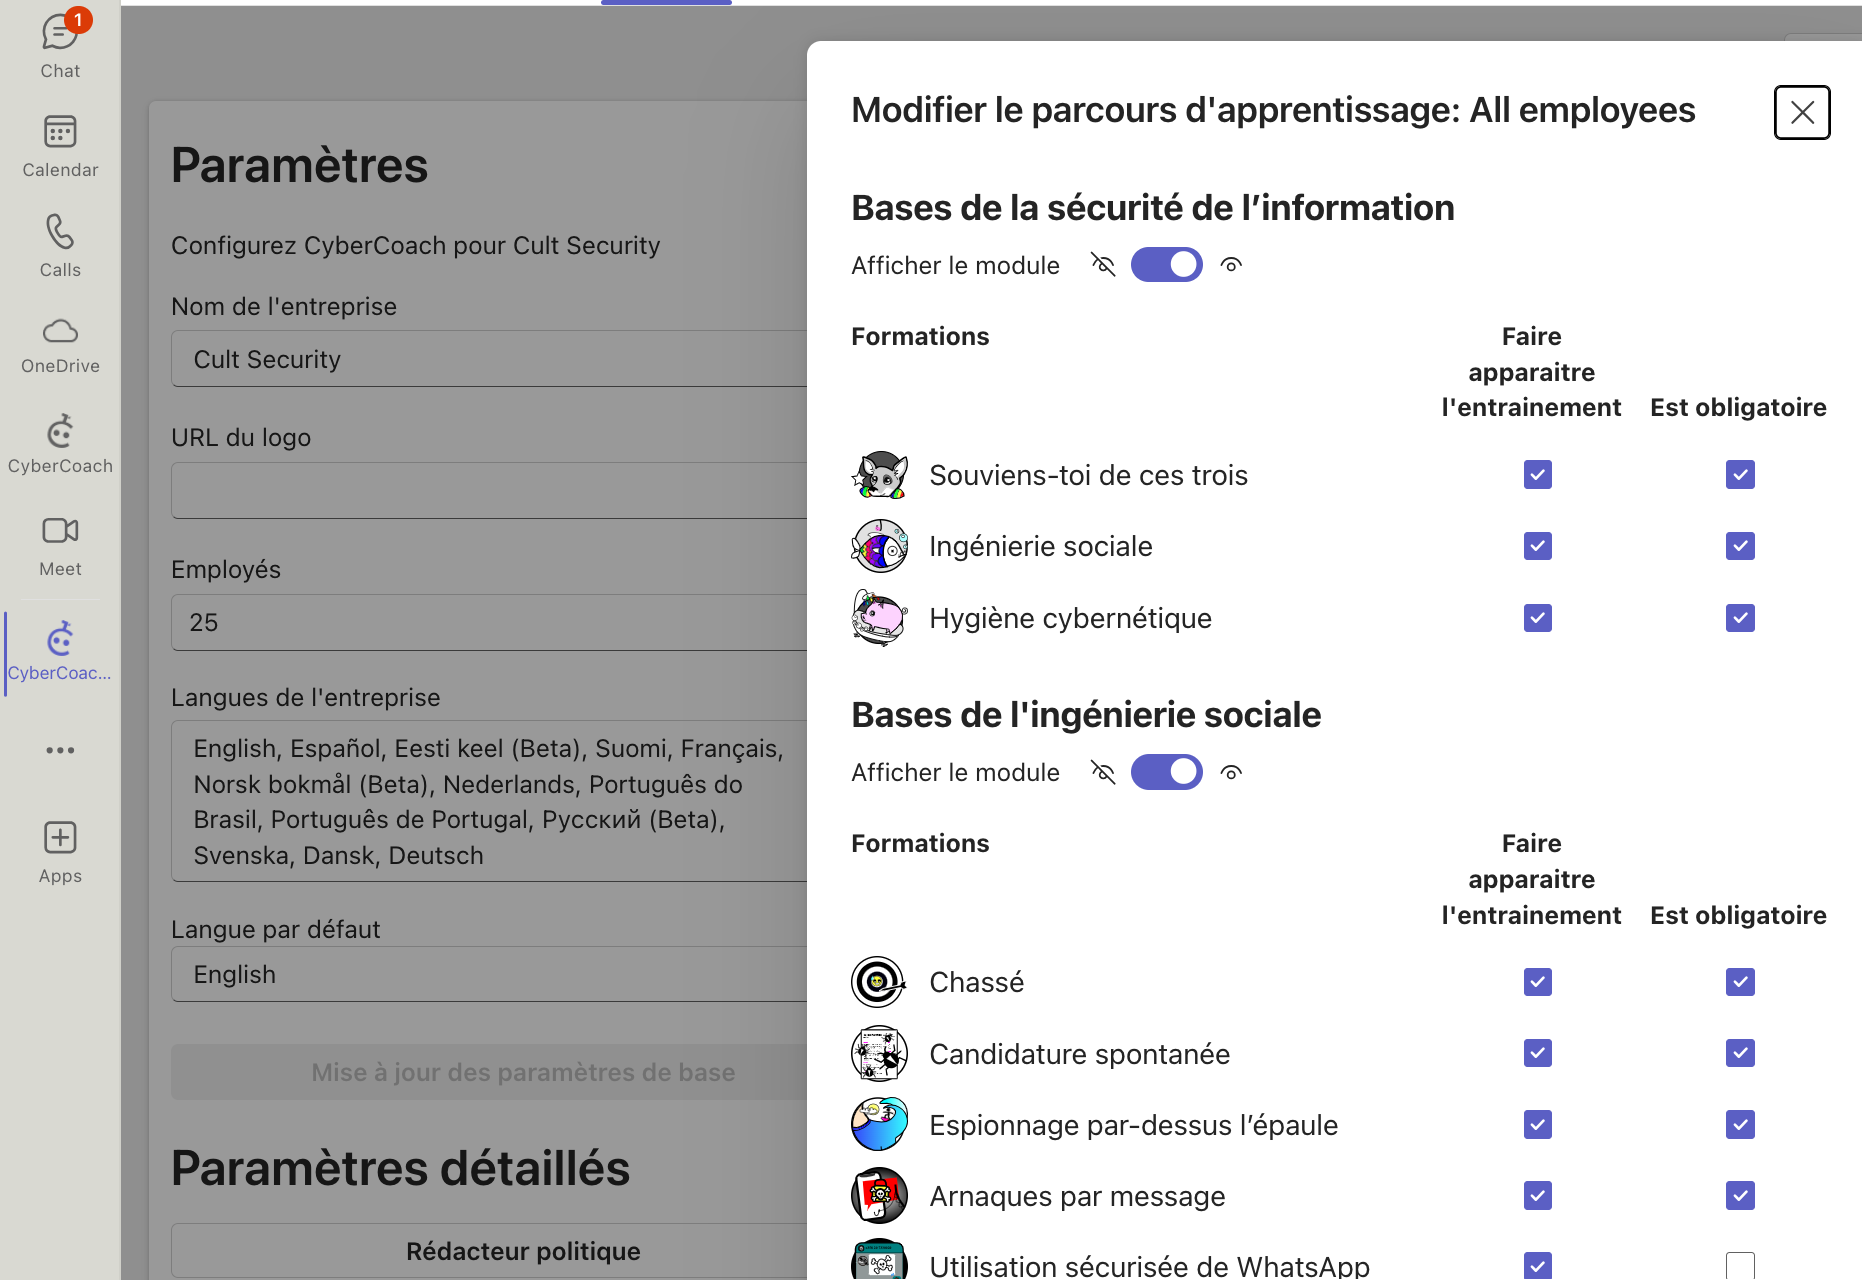Open the Calendar app icon

click(60, 145)
